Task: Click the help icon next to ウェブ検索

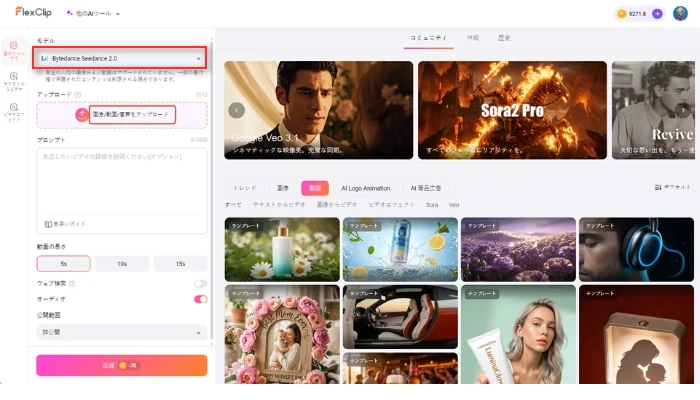Action: 72,283
